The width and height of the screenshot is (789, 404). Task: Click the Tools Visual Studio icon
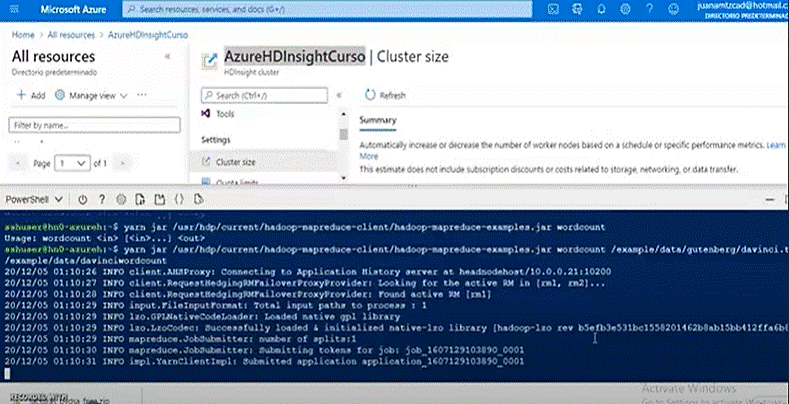(205, 114)
